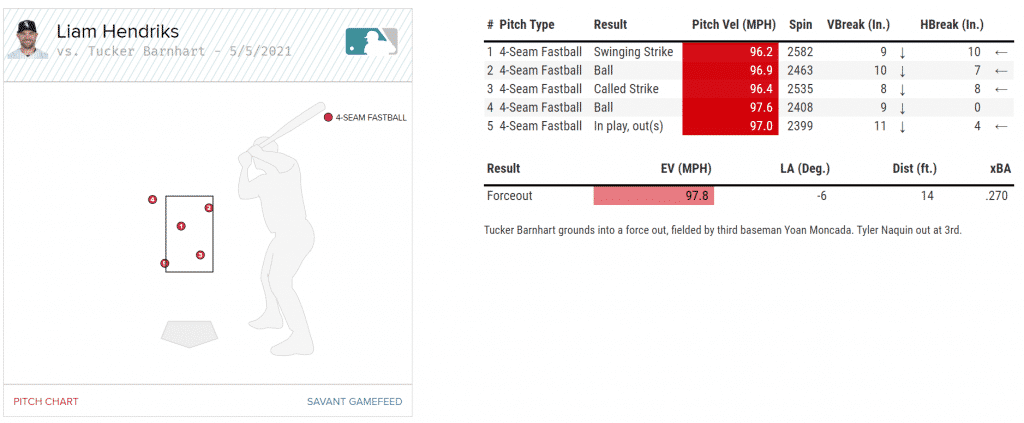Screen dimensions: 1024x423
Task: Click the MLB logo icon
Action: (371, 40)
